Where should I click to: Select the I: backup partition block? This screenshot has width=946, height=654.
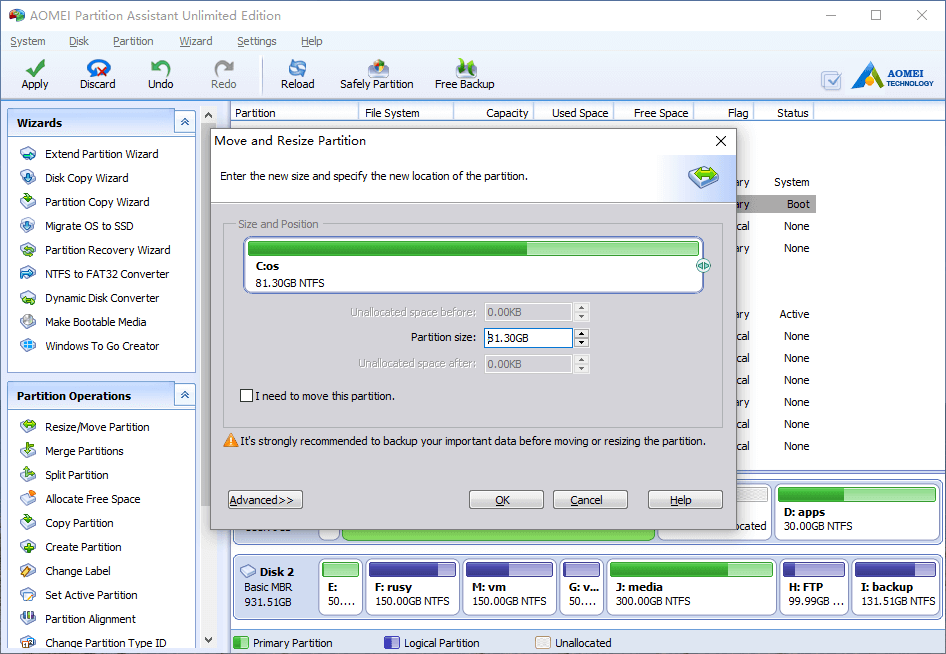895,586
